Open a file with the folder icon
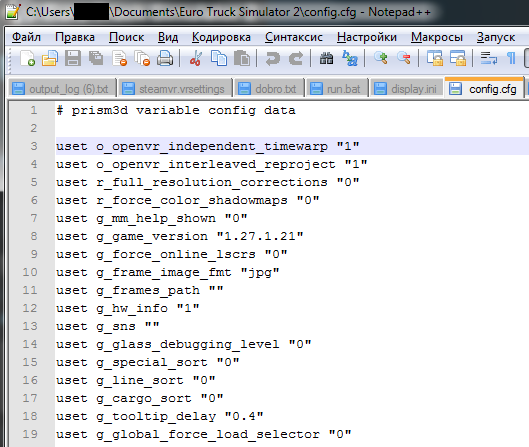Image resolution: width=529 pixels, height=447 pixels. [x=50, y=58]
